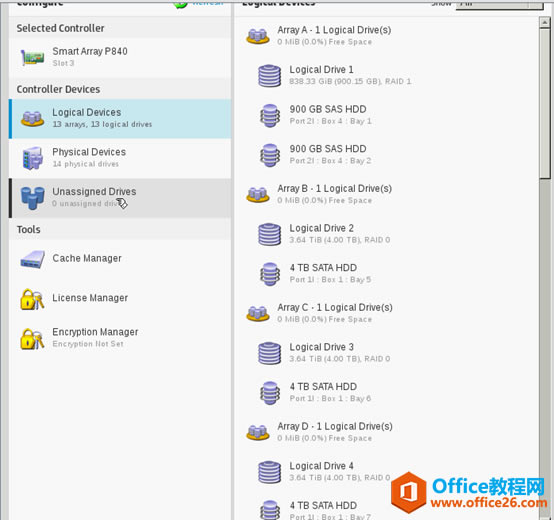Viewport: 554px width, 520px height.
Task: Select the Unassigned Drives cylinders icon
Action: point(32,198)
